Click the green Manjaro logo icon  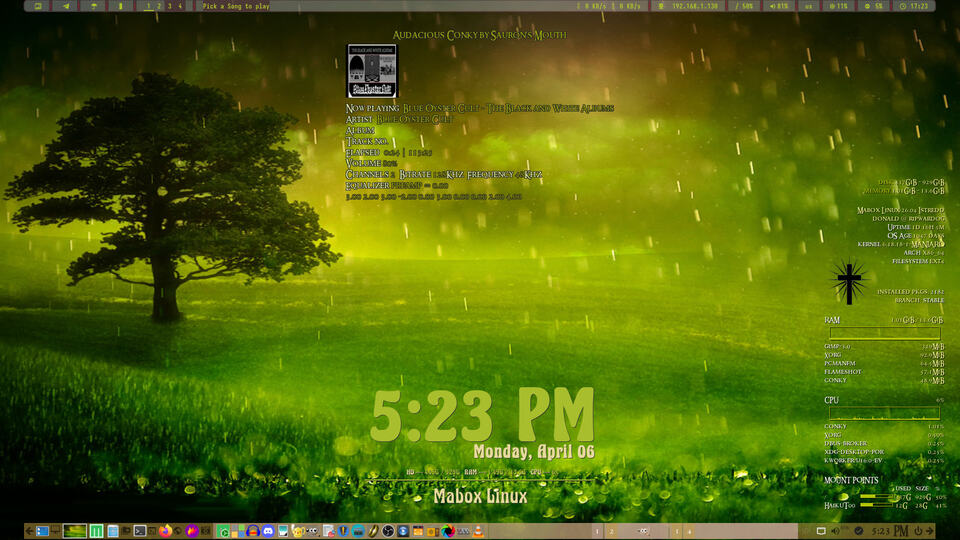coord(97,531)
